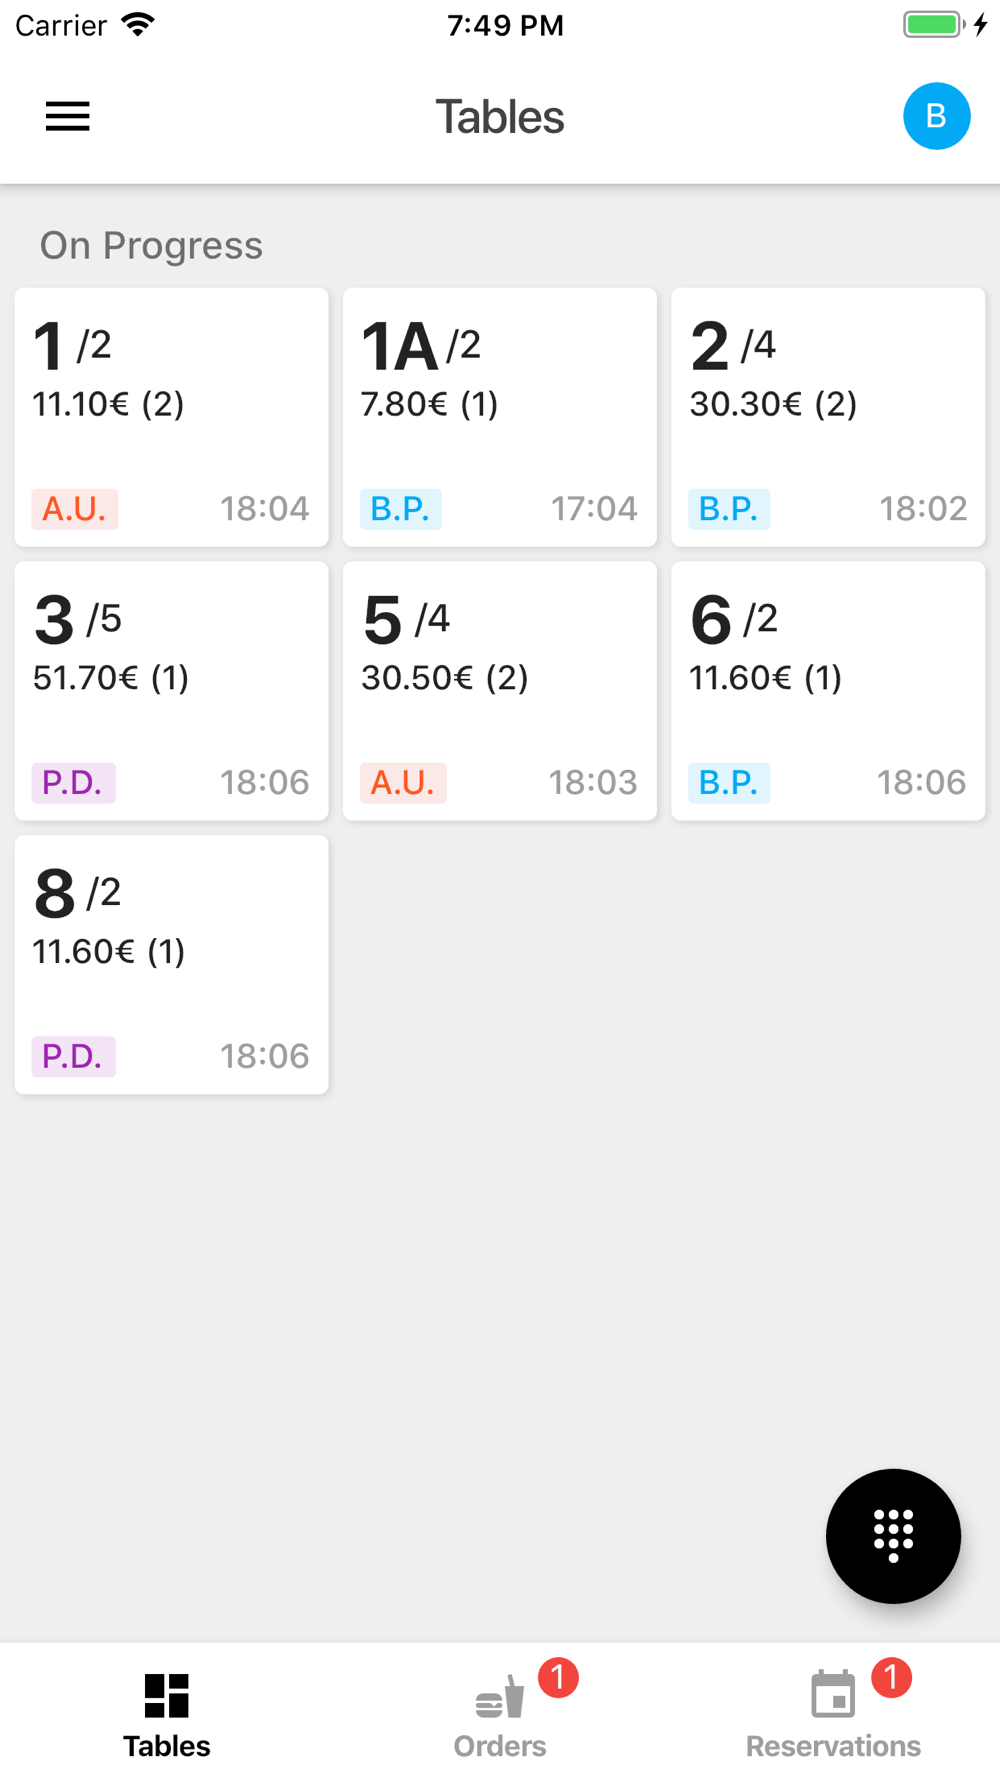Viewport: 1000px width, 1778px height.
Task: Tap the A.U. tag on table 5
Action: coord(403,782)
